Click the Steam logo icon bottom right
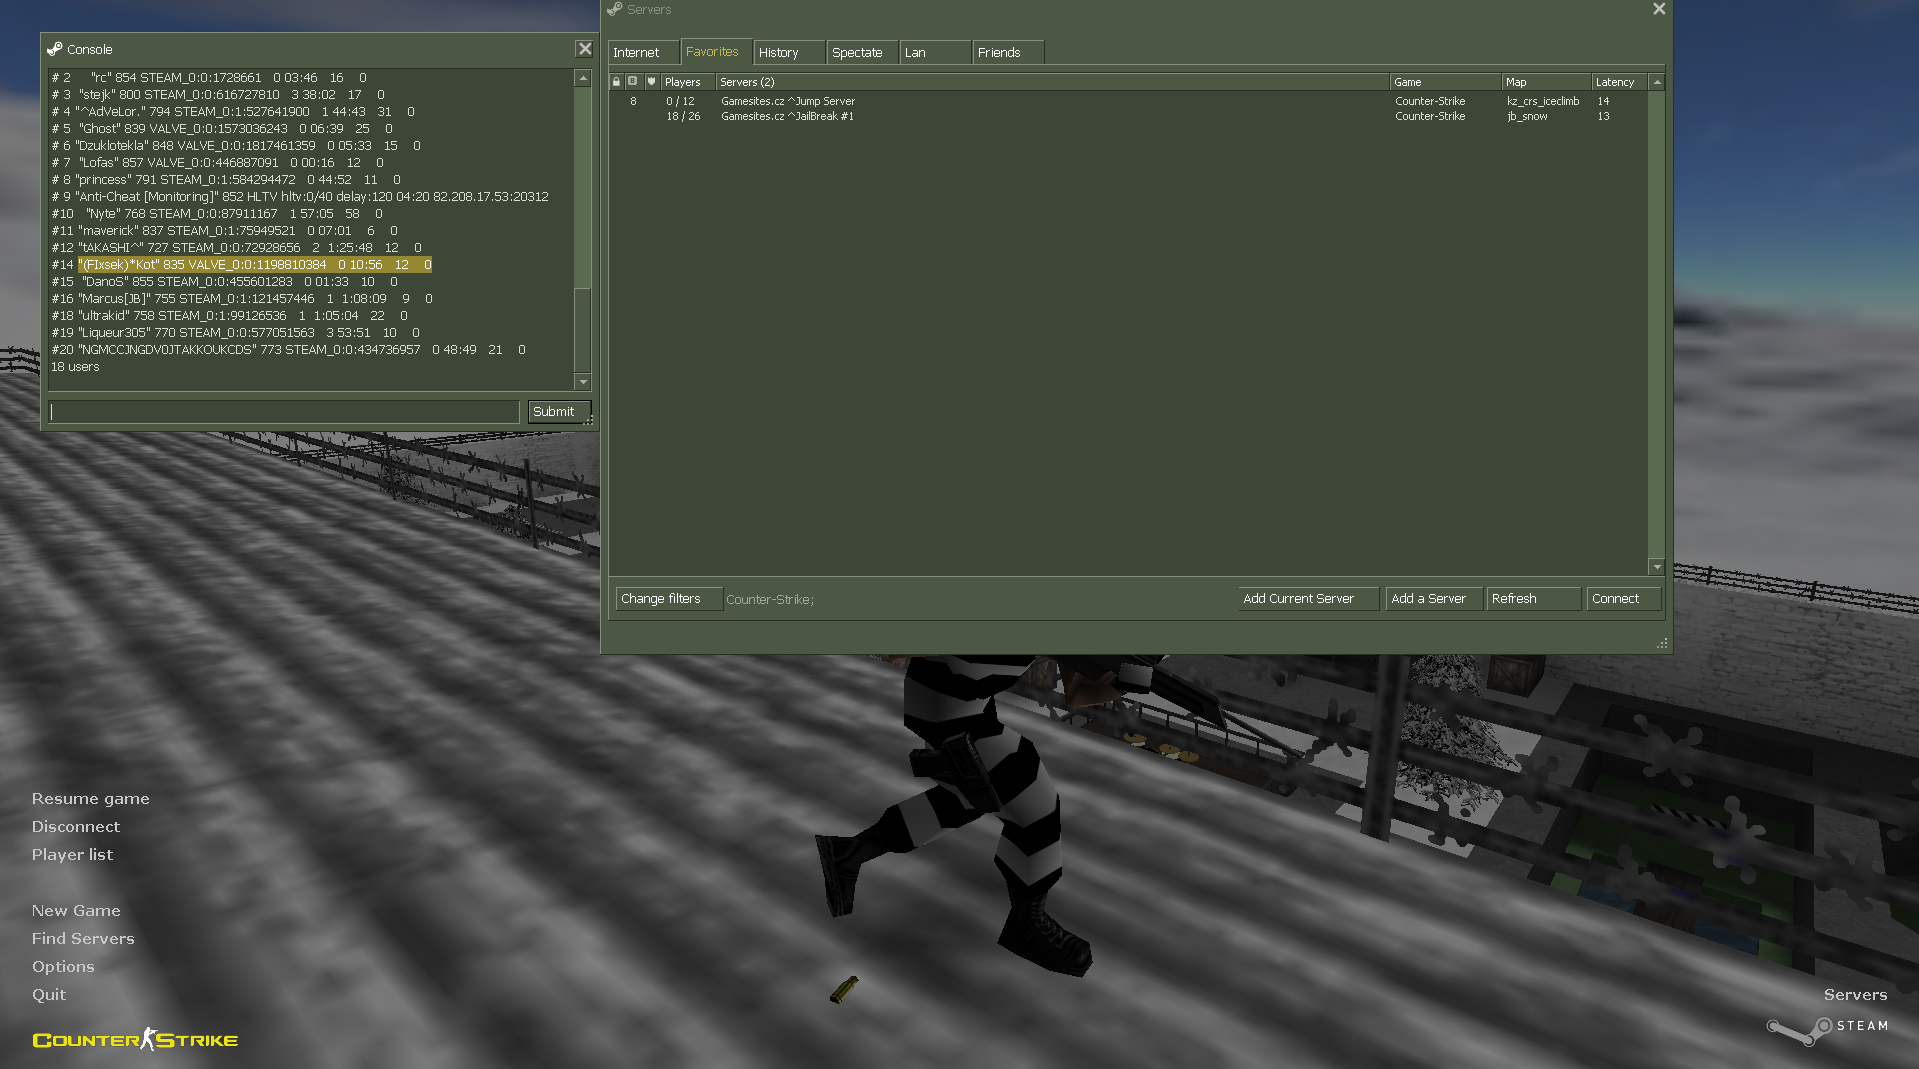 pyautogui.click(x=1800, y=1031)
